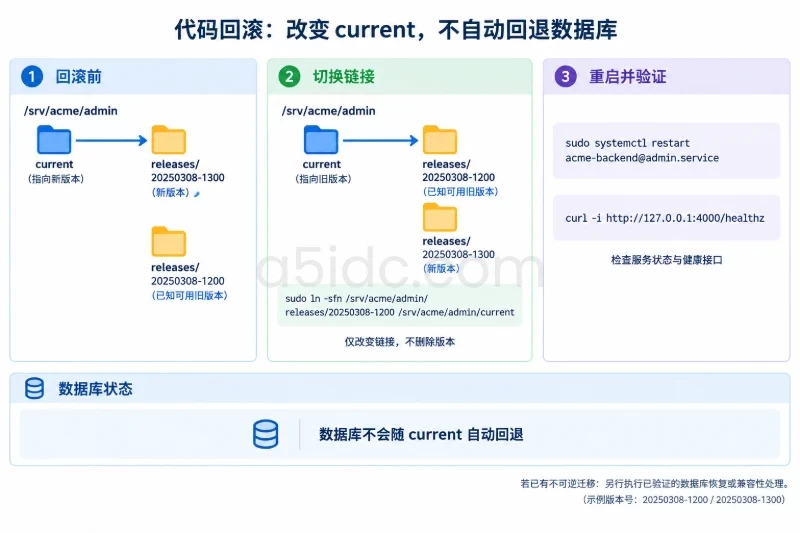Select the 20250308-1200 folder icon in 切换链接 panel
This screenshot has width=800, height=533.
coord(440,139)
